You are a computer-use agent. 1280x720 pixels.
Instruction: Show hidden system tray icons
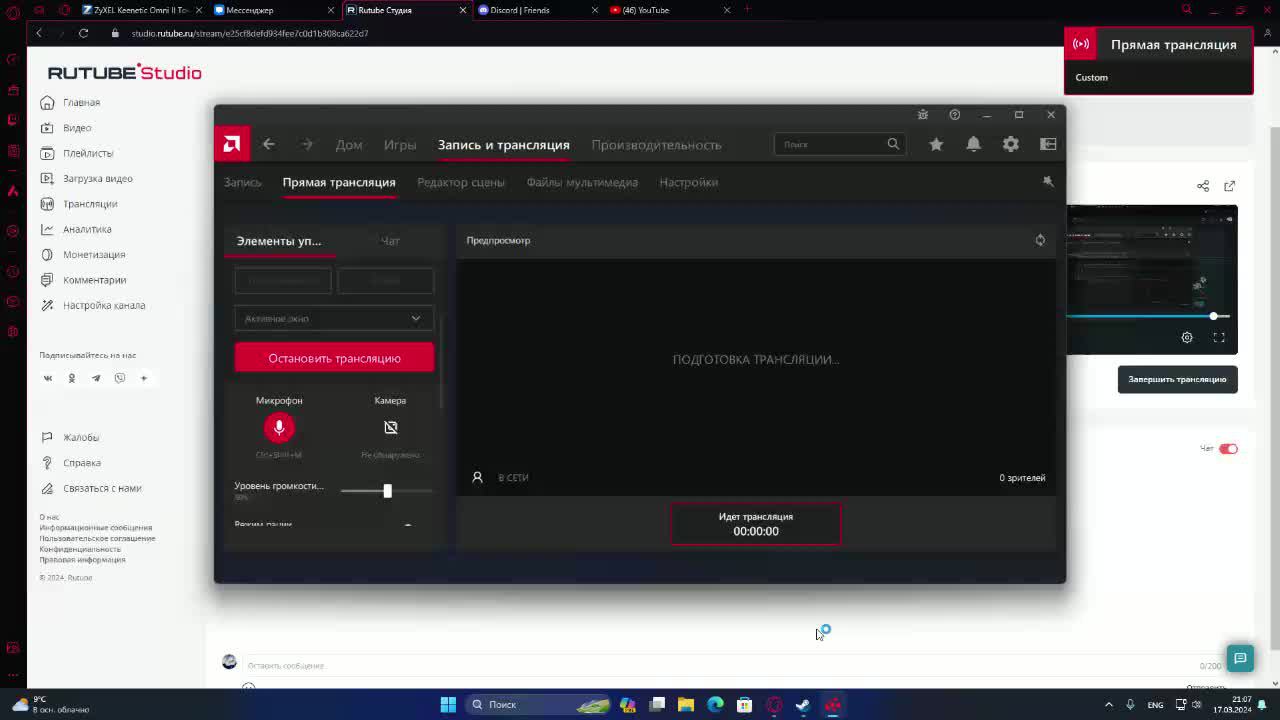[x=1108, y=705]
